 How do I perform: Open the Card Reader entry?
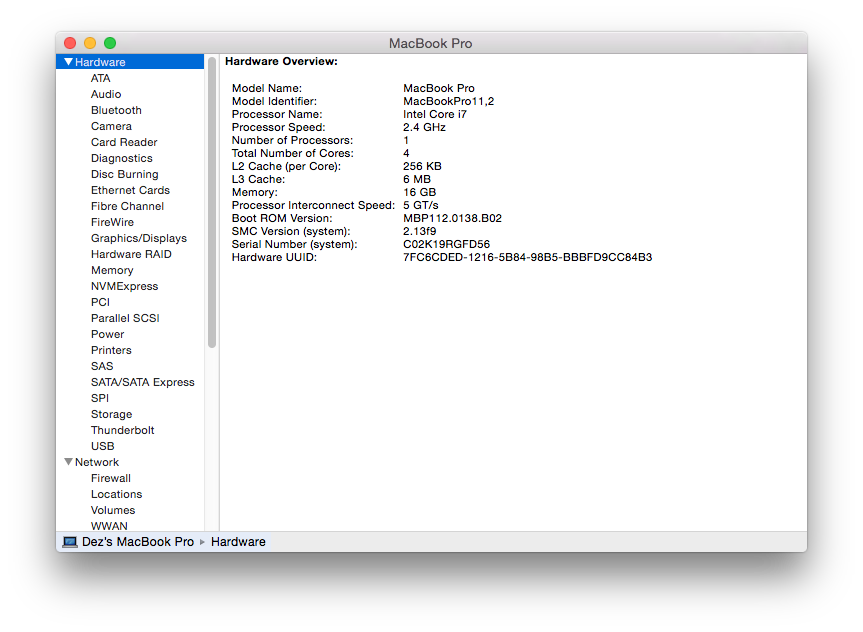(124, 142)
